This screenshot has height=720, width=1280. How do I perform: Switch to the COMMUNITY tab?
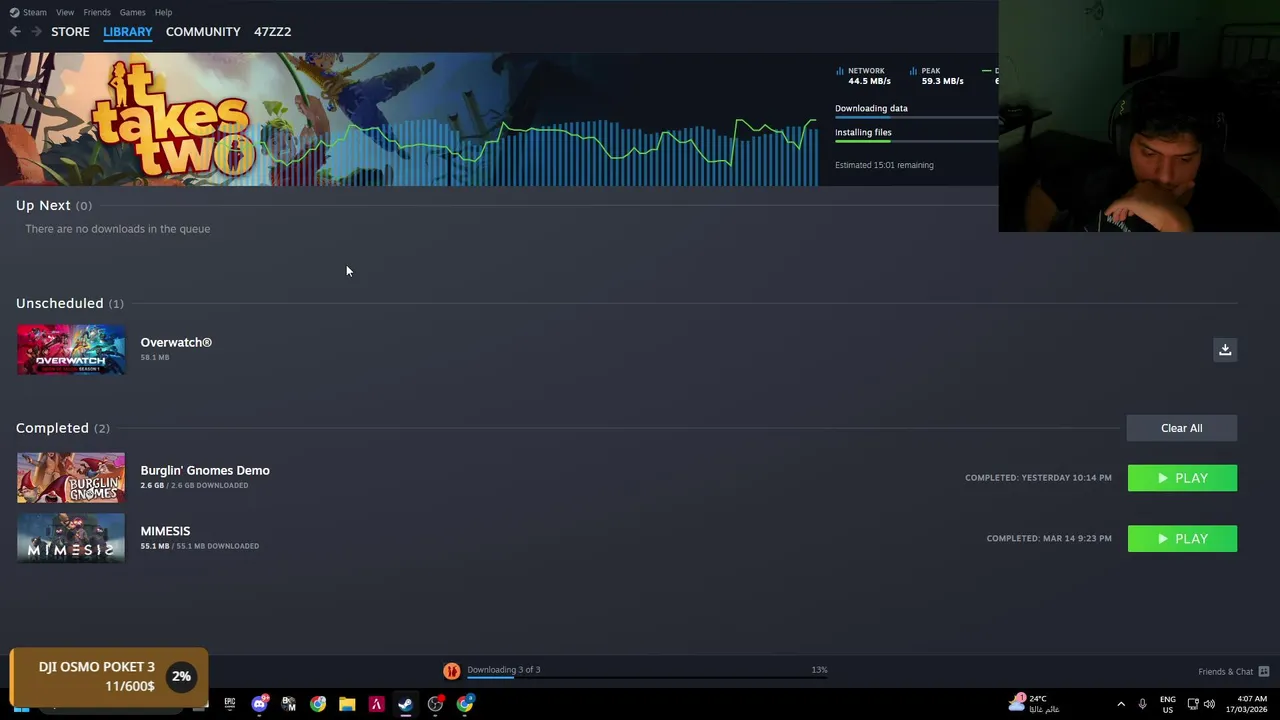point(203,32)
